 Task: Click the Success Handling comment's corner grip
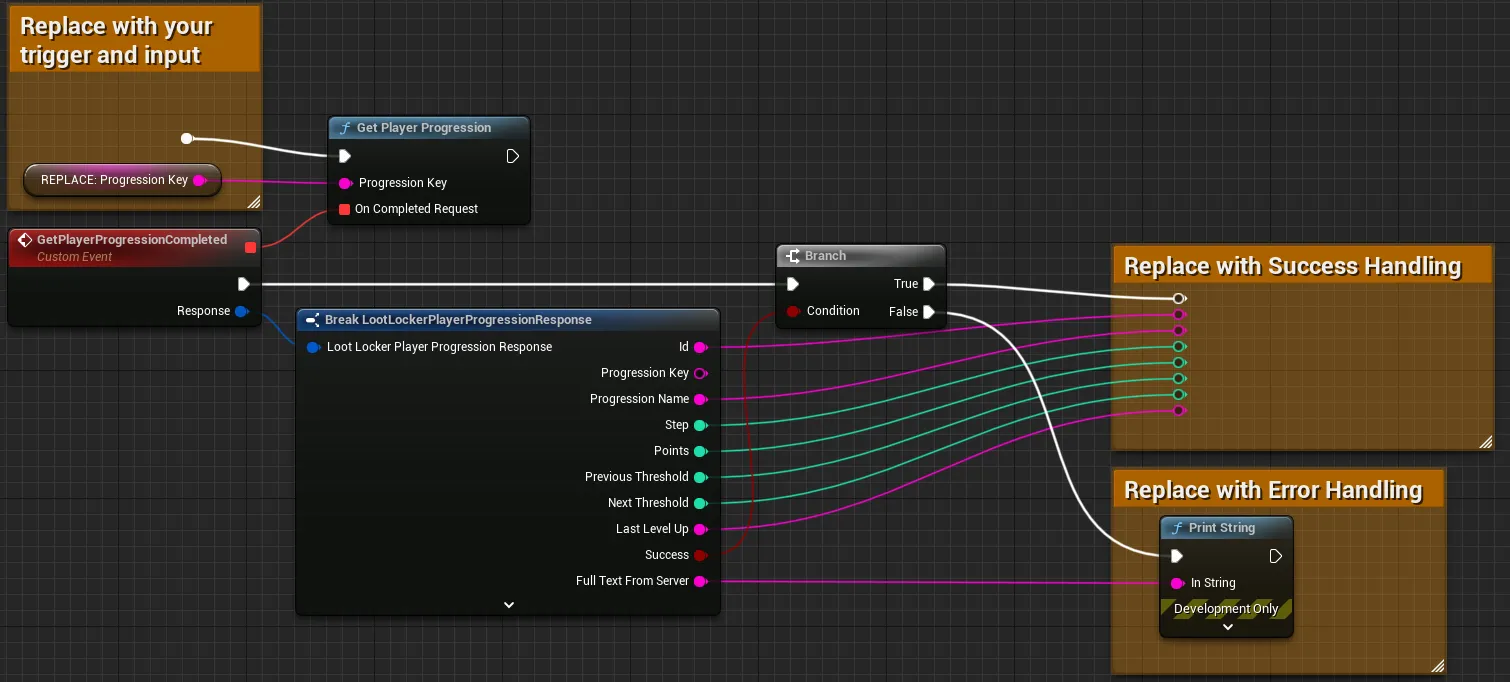1484,442
